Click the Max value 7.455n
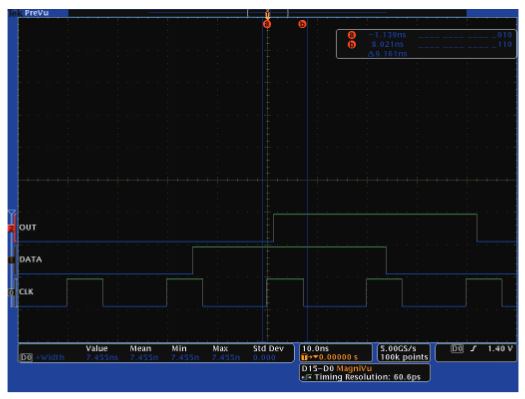Image resolution: width=525 pixels, height=399 pixels. tap(226, 357)
